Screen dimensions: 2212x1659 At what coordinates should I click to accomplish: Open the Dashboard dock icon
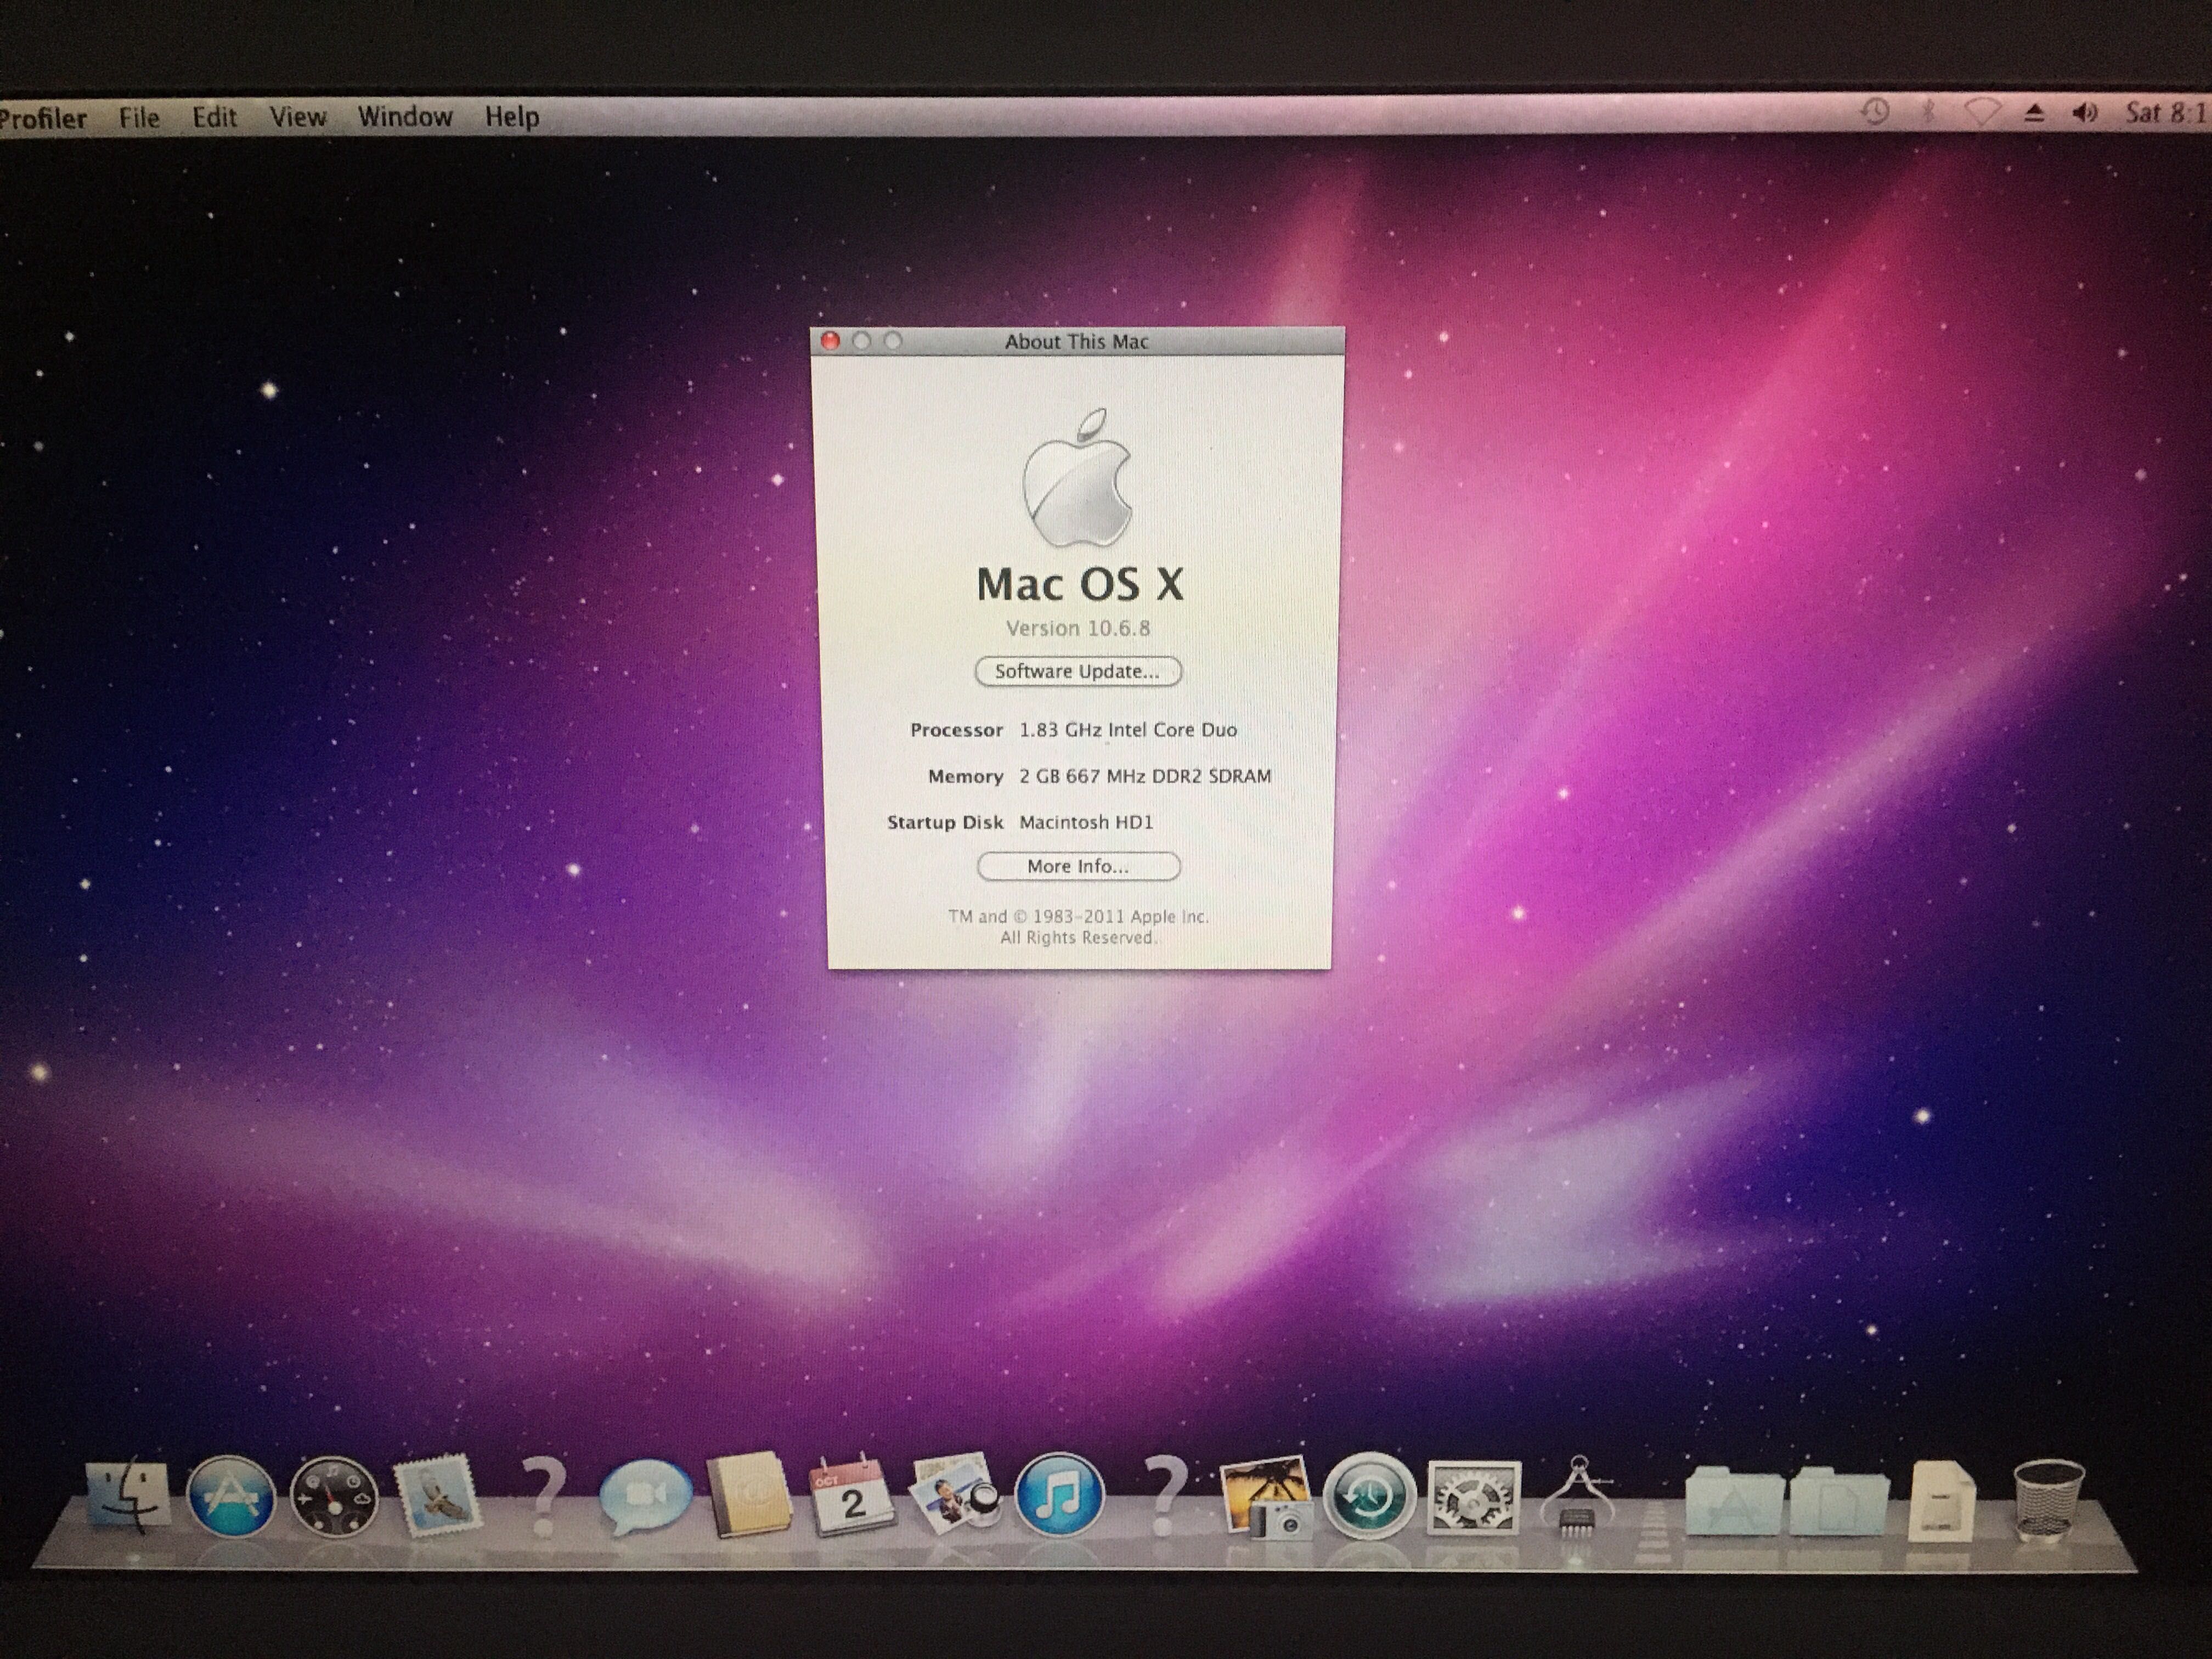pyautogui.click(x=334, y=1497)
